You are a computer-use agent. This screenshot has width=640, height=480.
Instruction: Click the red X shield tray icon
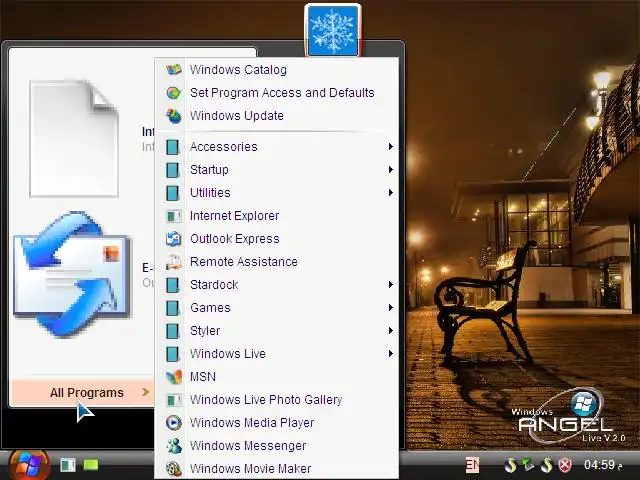pos(565,465)
